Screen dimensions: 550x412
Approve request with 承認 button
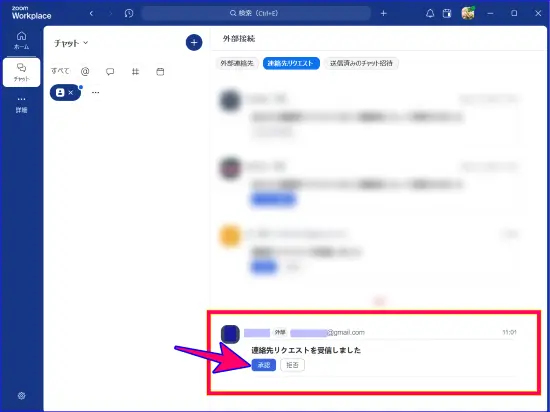pos(264,365)
